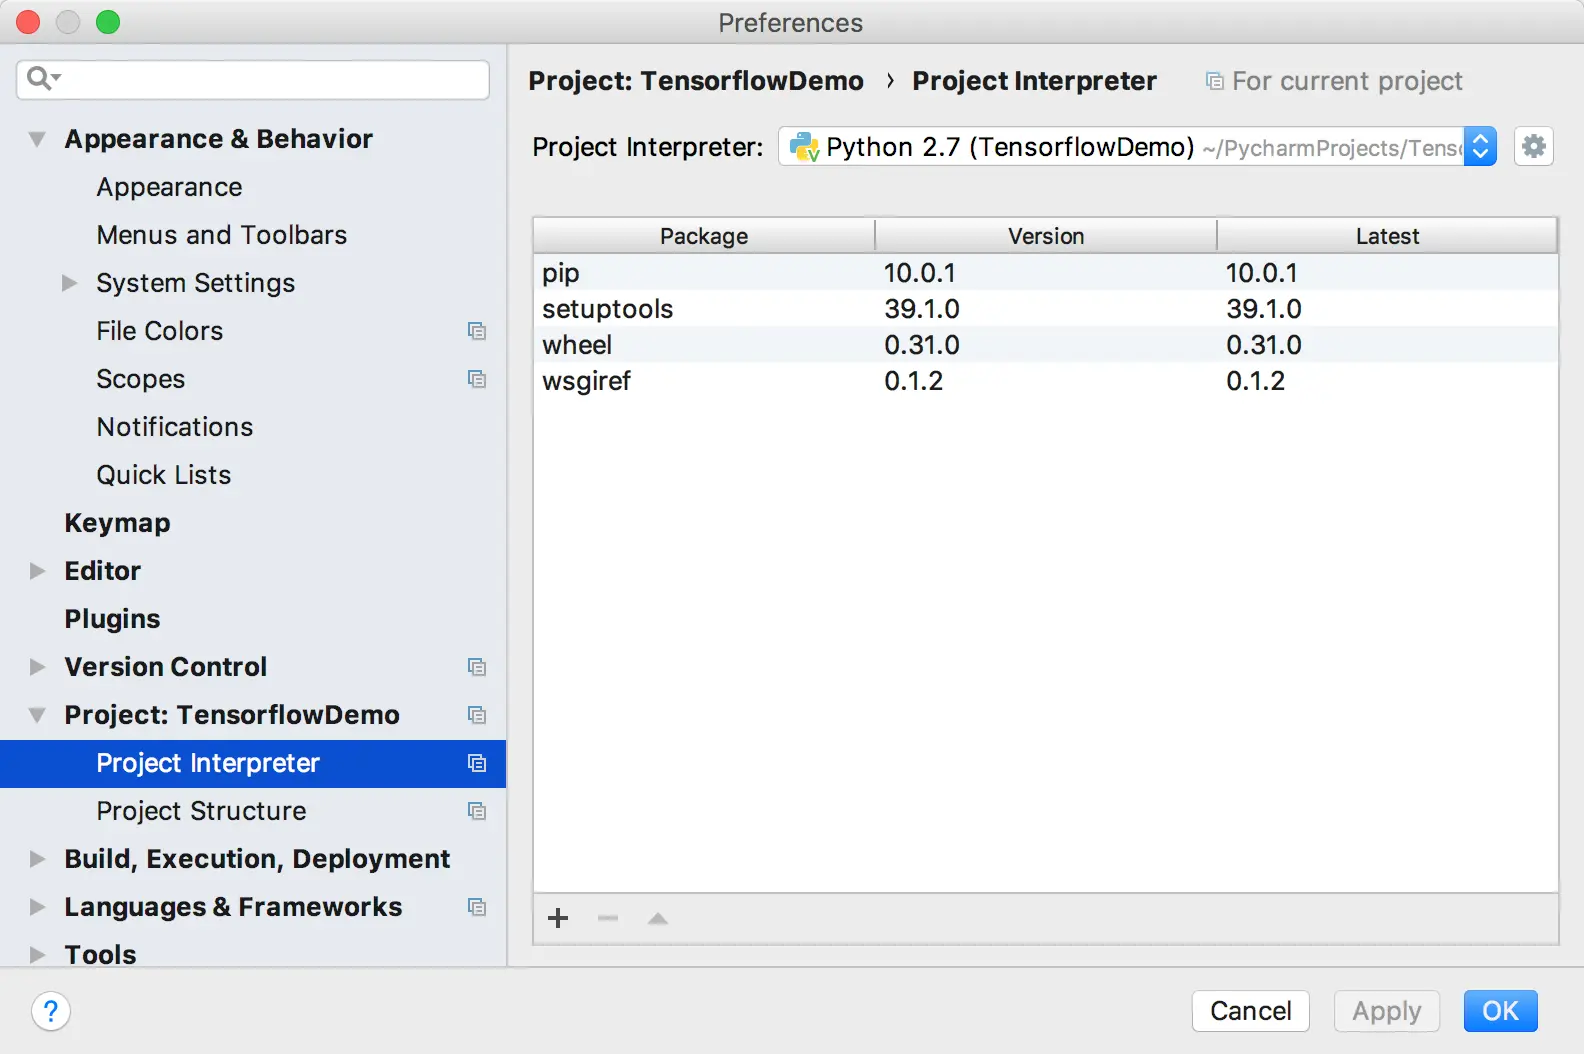Click the search magnifier icon
This screenshot has height=1054, width=1584.
click(41, 78)
